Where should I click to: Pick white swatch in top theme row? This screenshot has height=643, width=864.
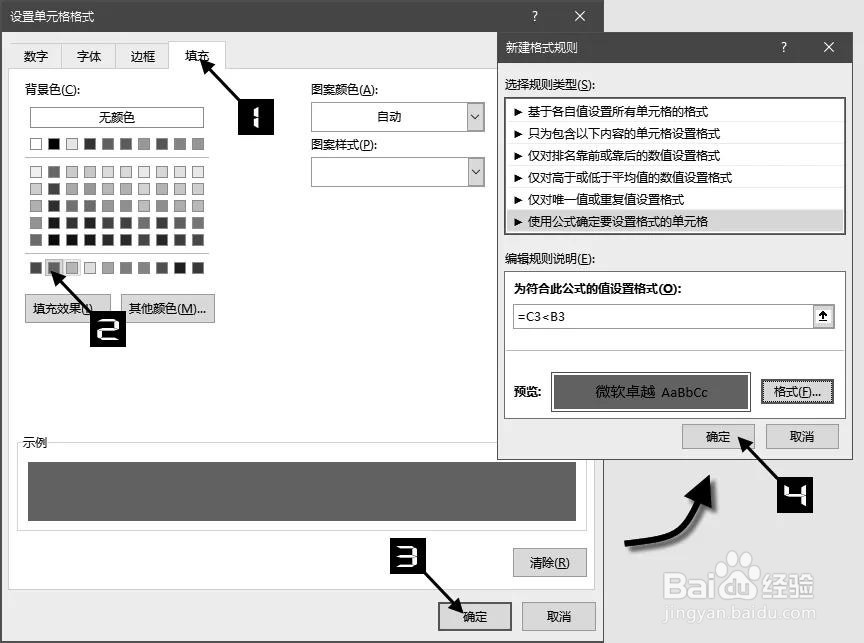[36, 144]
